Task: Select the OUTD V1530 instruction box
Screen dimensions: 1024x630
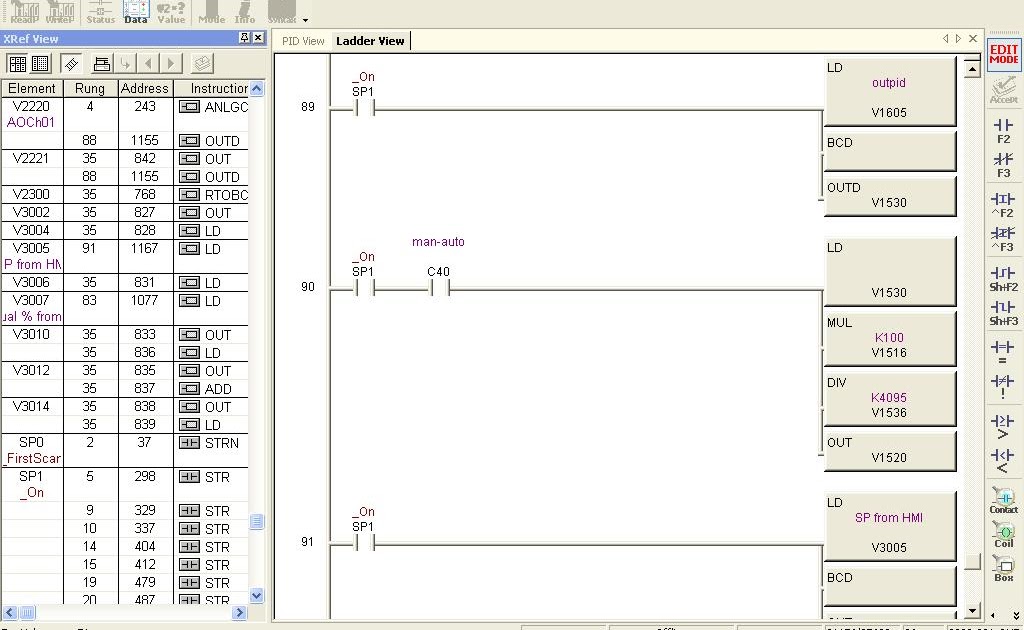Action: click(x=889, y=195)
